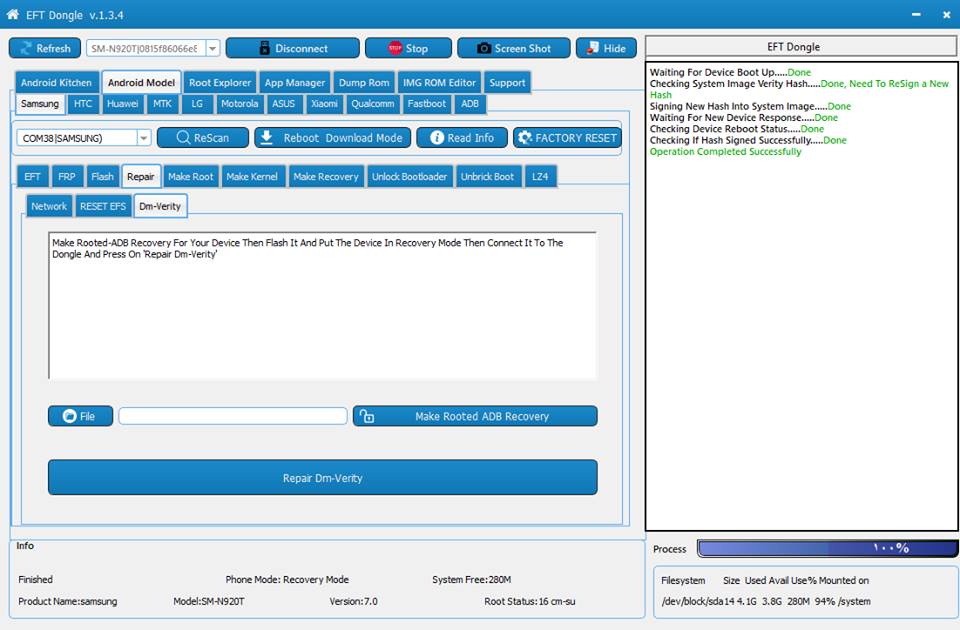
Task: Open the Xiaomi tab
Action: point(324,104)
